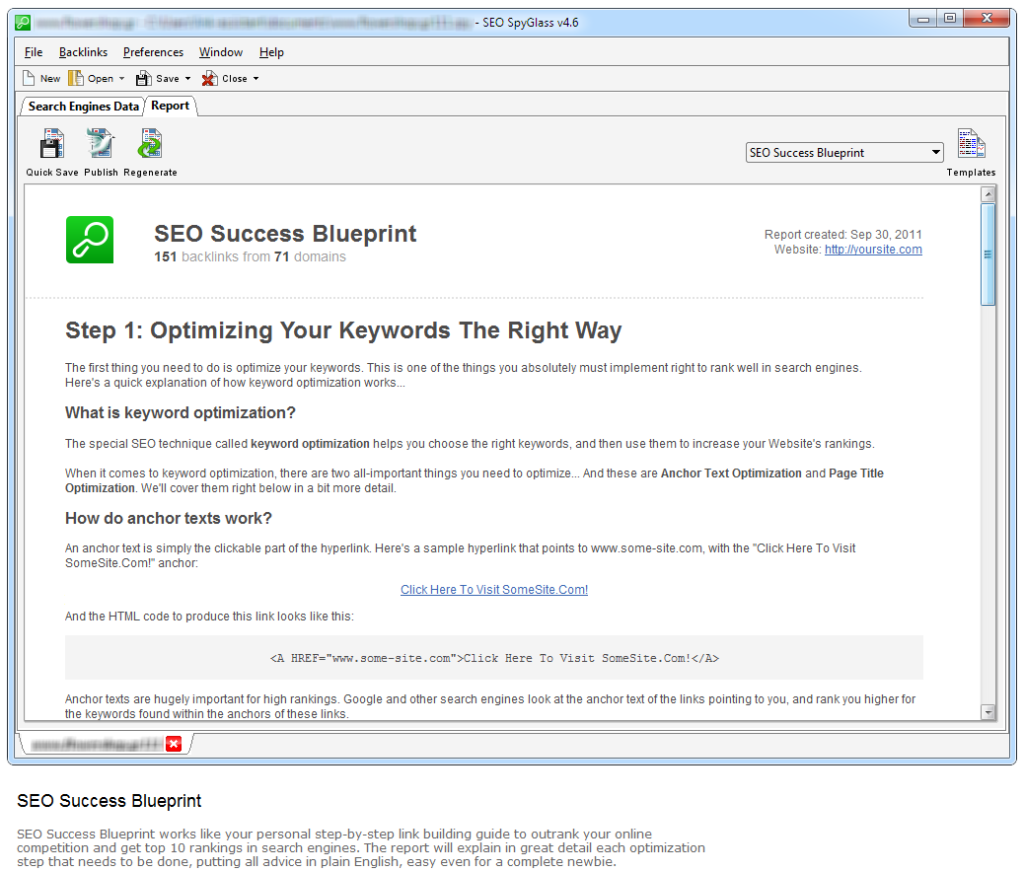Click the SEO SpyGlass title bar app icon
This screenshot has height=872, width=1024.
click(x=23, y=23)
